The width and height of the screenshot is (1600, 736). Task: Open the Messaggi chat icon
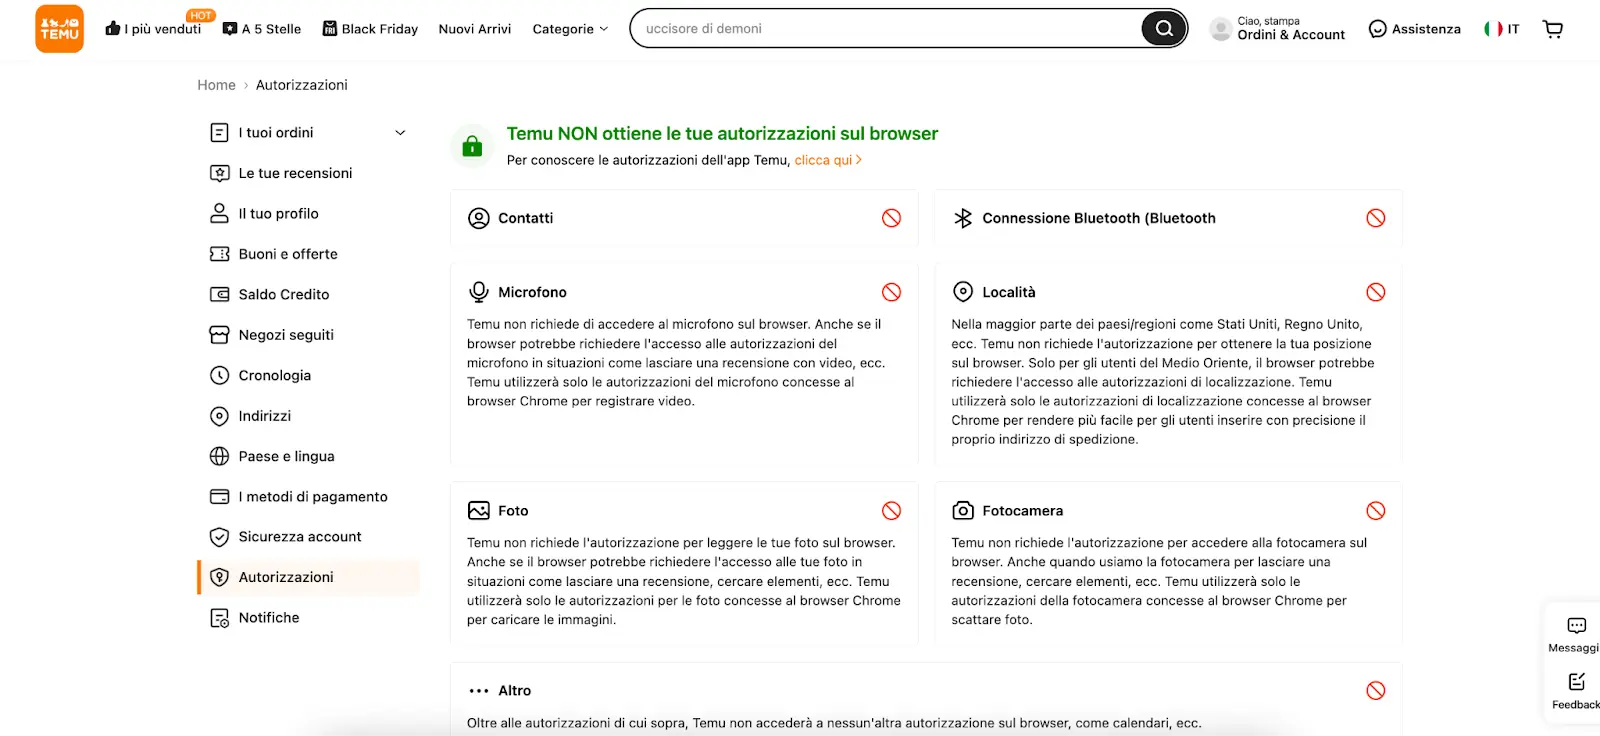coord(1577,626)
